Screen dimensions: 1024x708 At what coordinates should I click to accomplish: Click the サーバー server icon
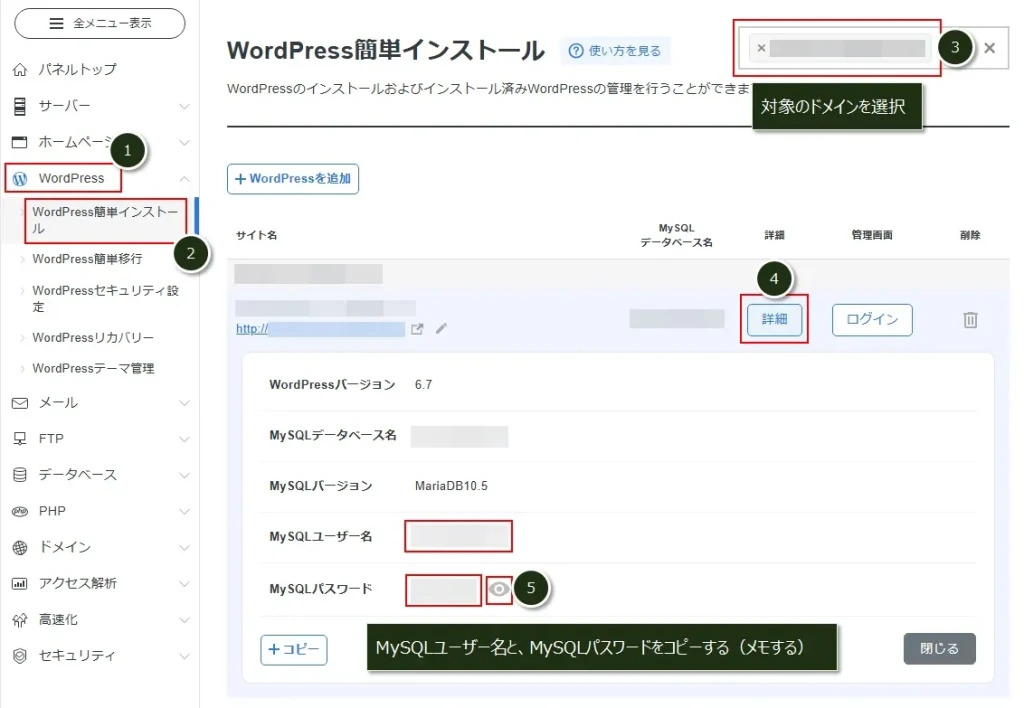coord(20,106)
